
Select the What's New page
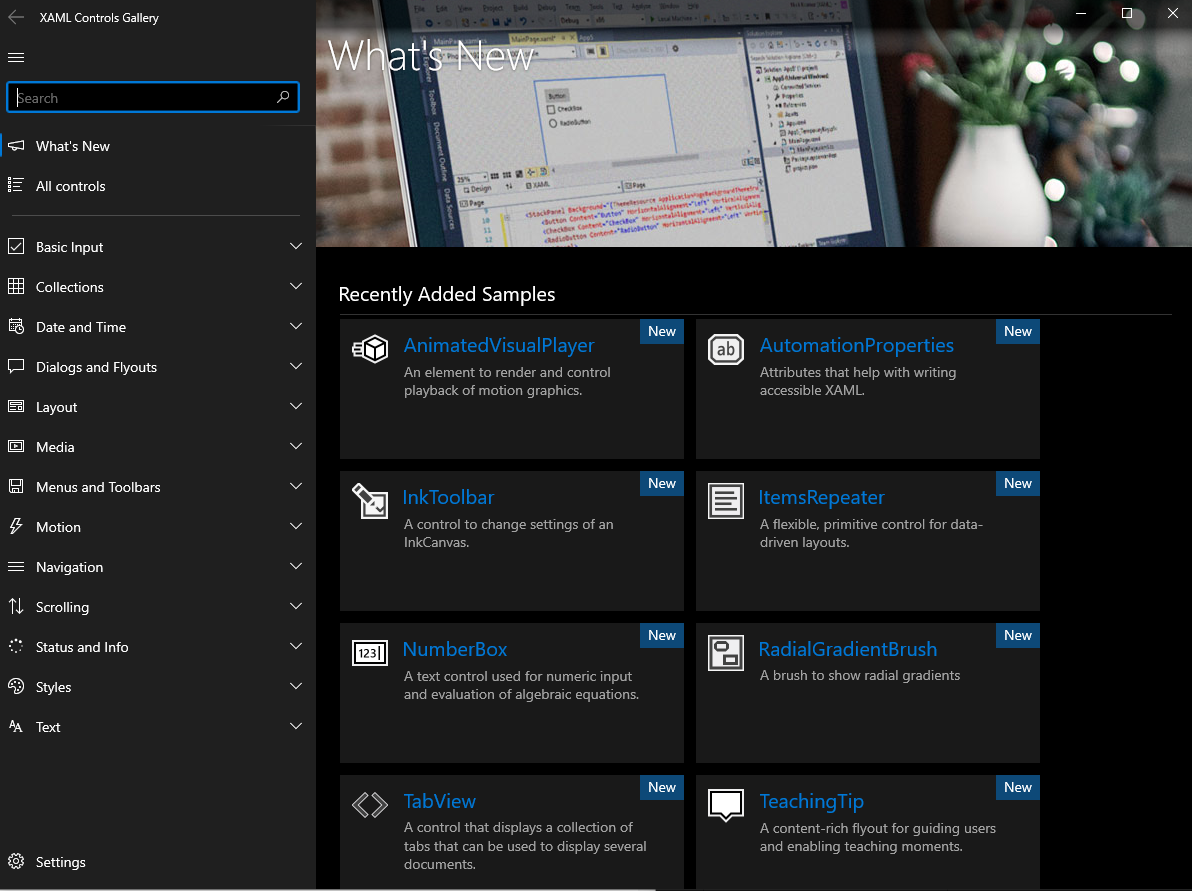[x=72, y=146]
